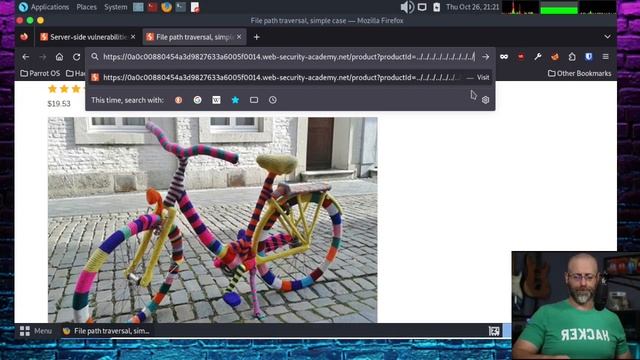Screen dimensions: 640x360
Task: Click the URL address bar field
Action: [x=289, y=57]
